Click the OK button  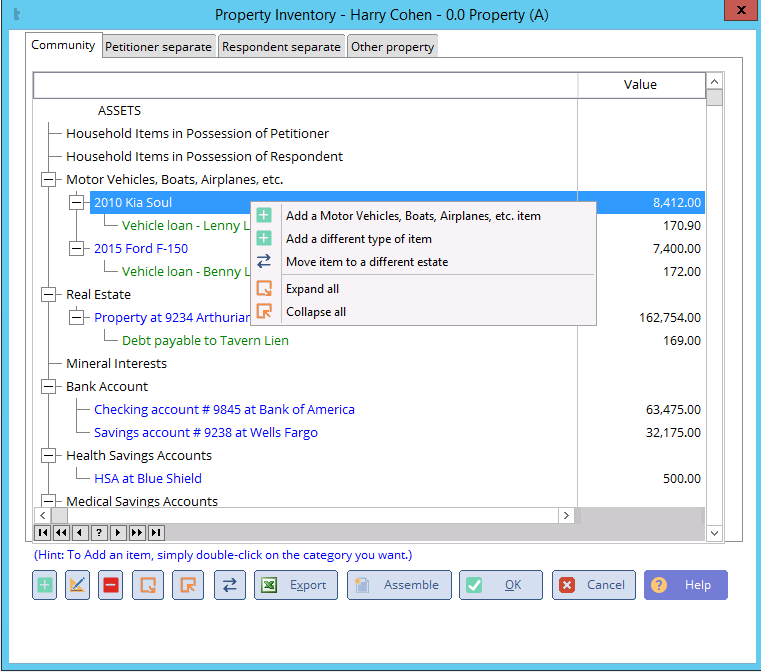[501, 585]
